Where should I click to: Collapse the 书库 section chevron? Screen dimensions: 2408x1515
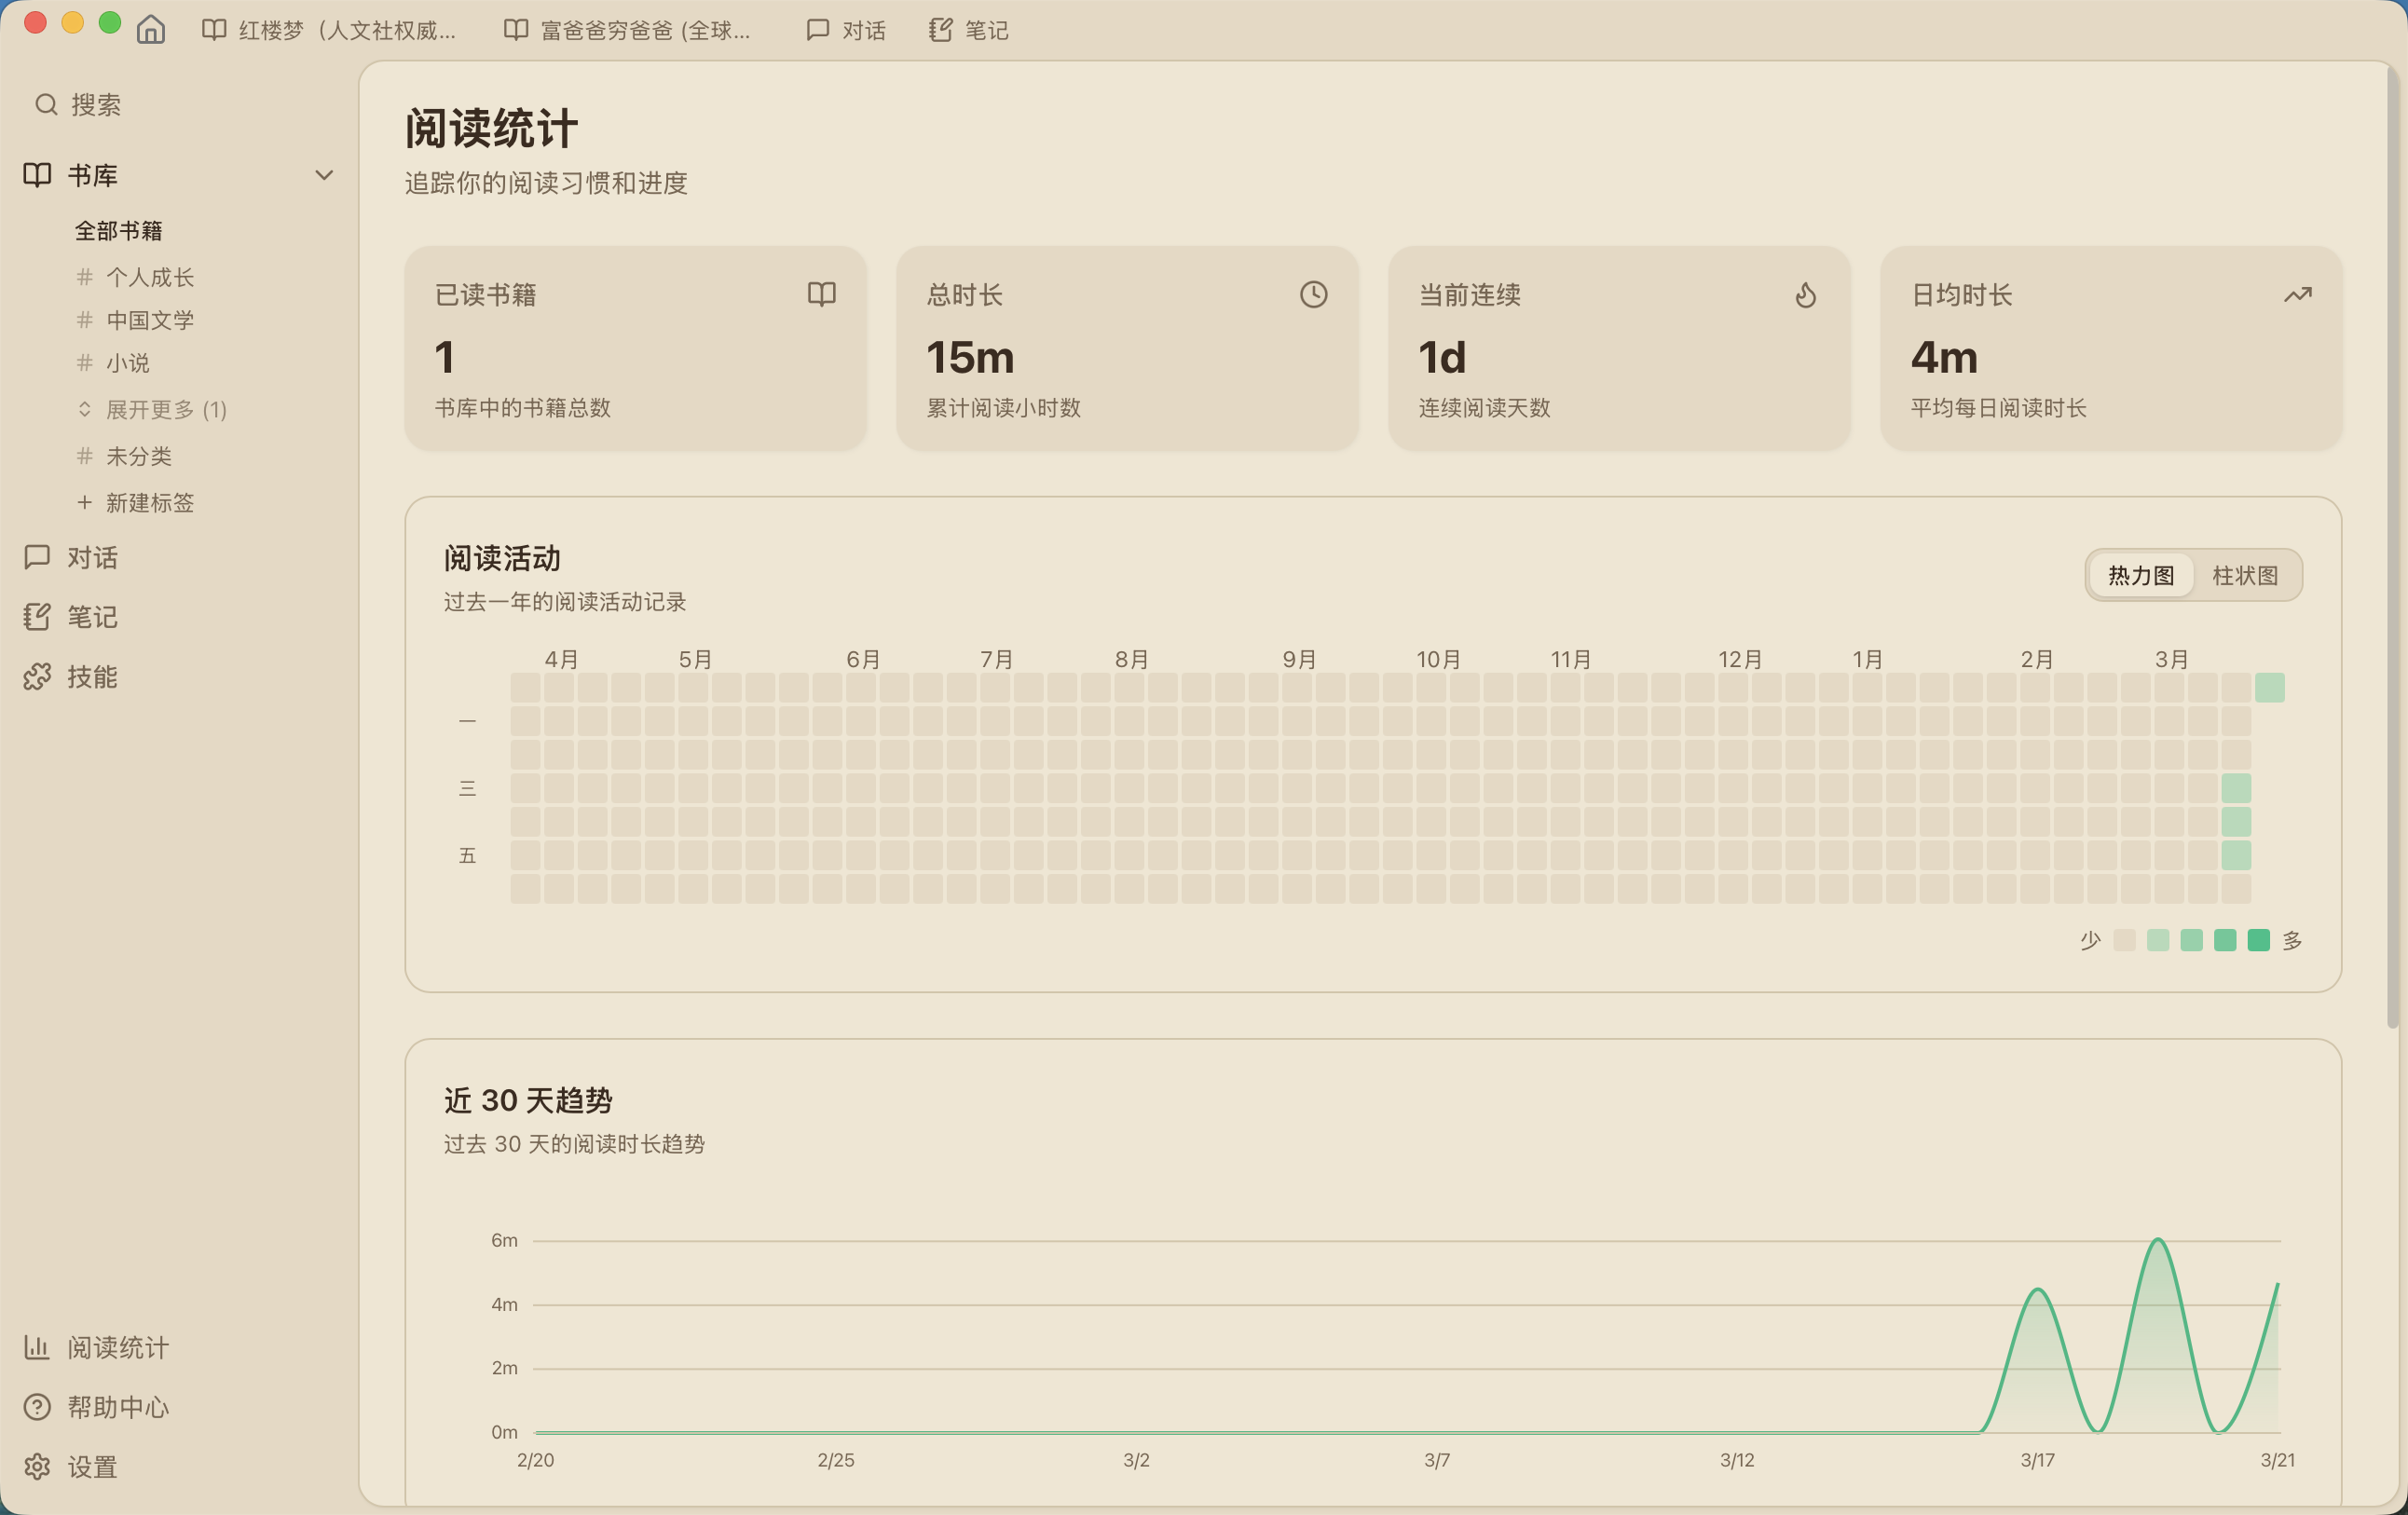pos(324,175)
